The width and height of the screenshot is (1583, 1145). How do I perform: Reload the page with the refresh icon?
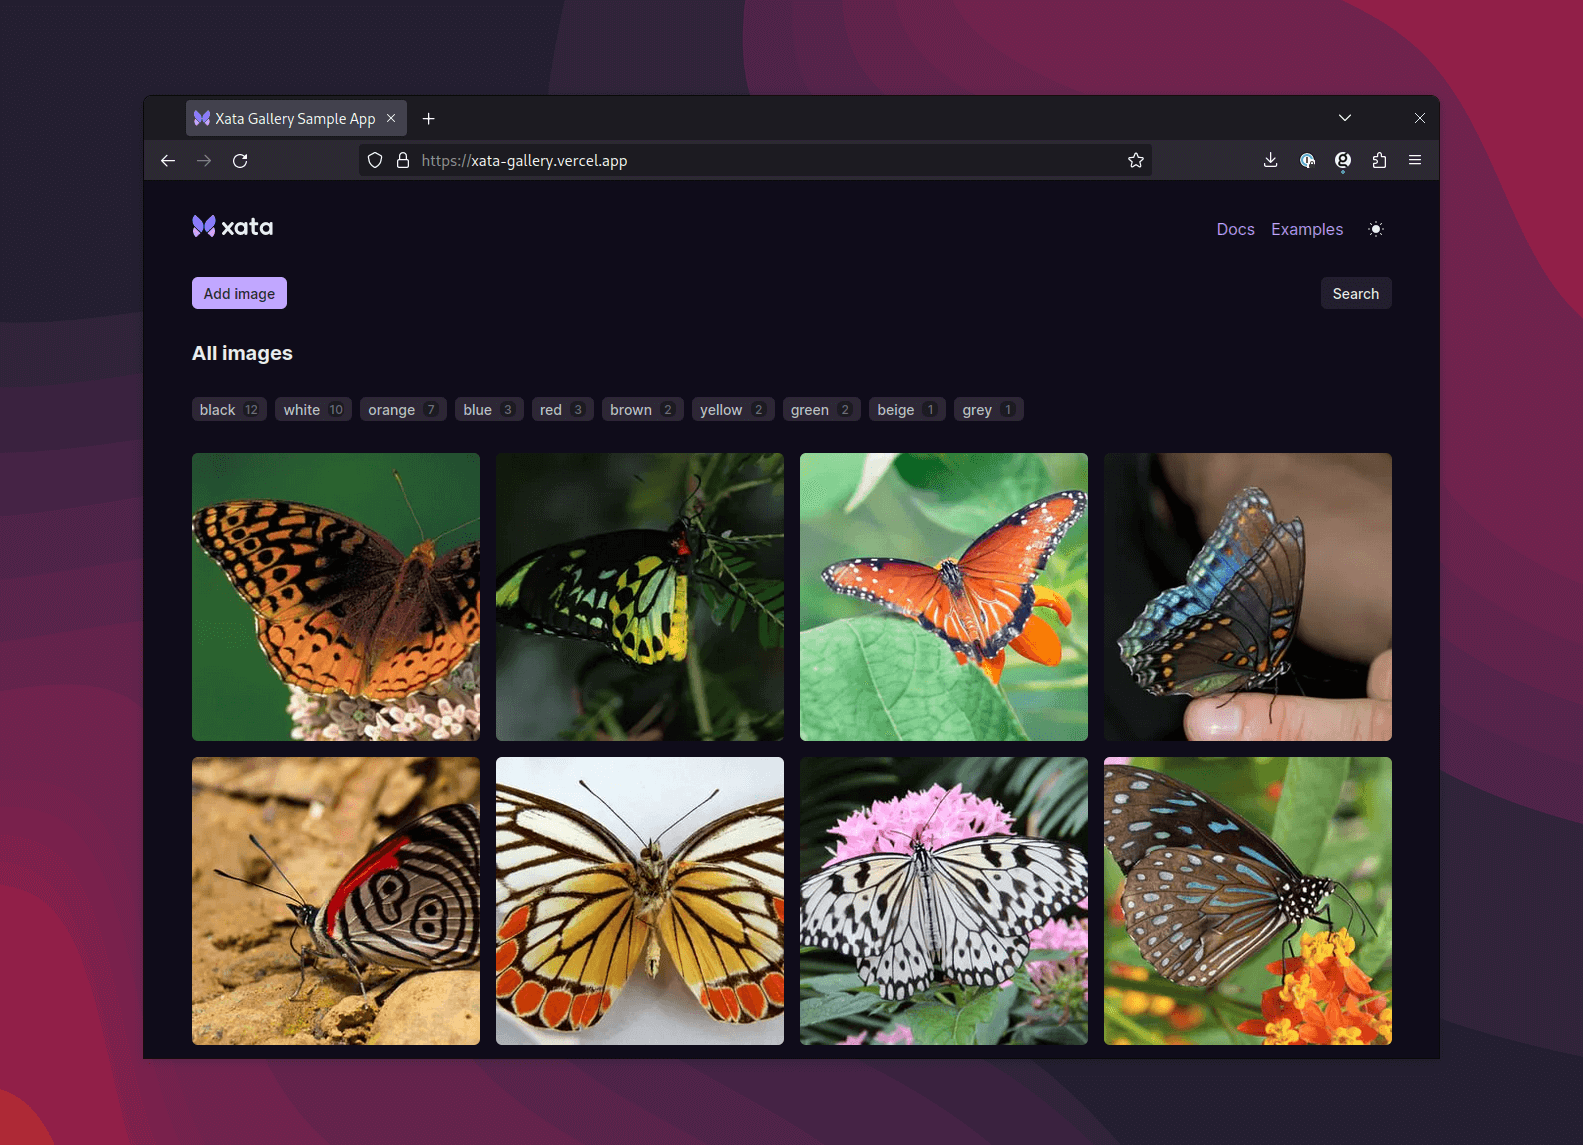click(x=240, y=161)
